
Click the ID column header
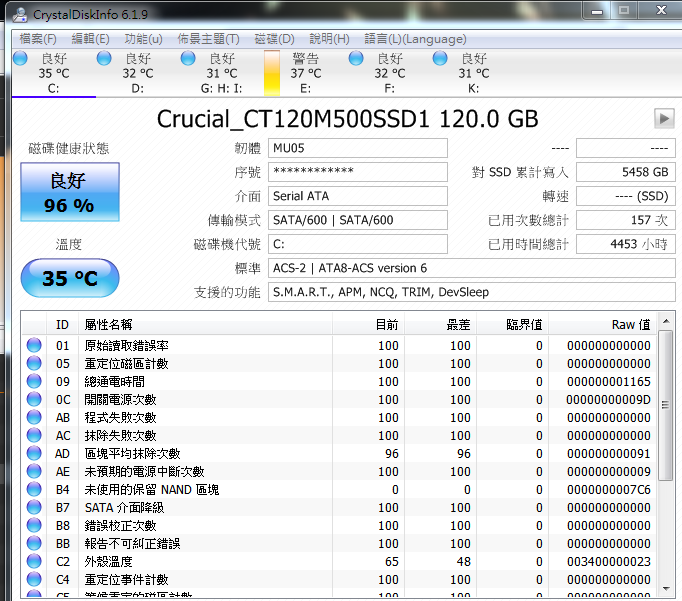click(62, 324)
